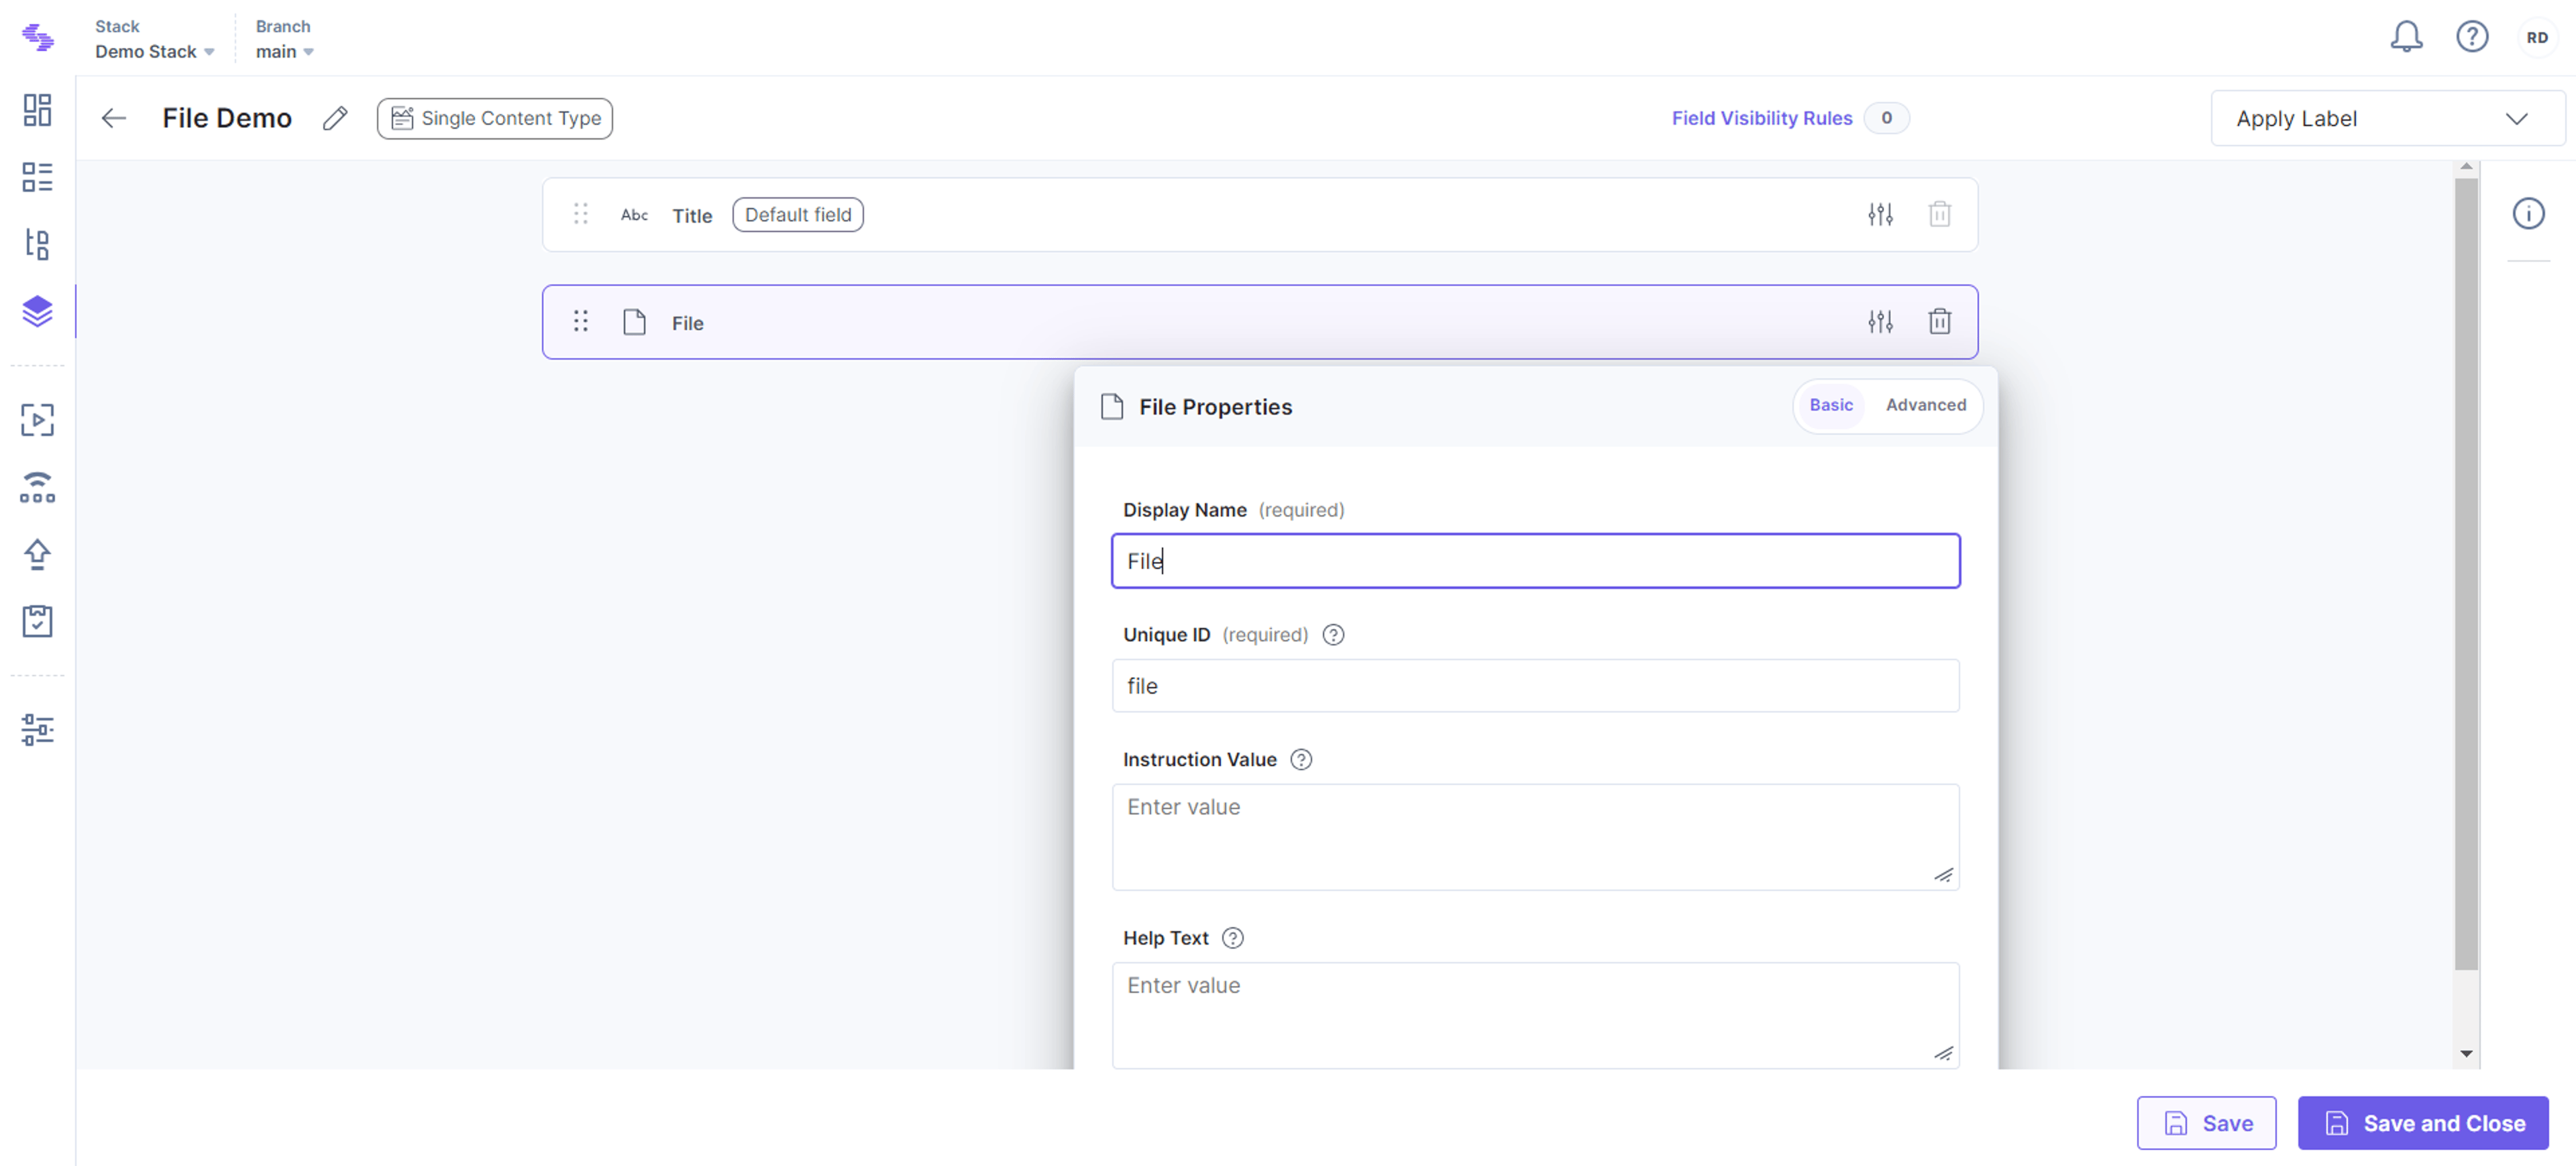Open the Content Models layers icon

[x=37, y=311]
